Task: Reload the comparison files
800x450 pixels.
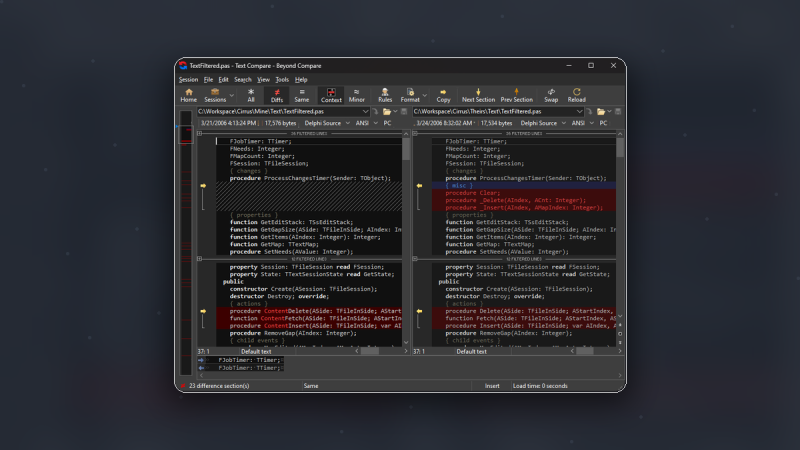Action: point(577,95)
